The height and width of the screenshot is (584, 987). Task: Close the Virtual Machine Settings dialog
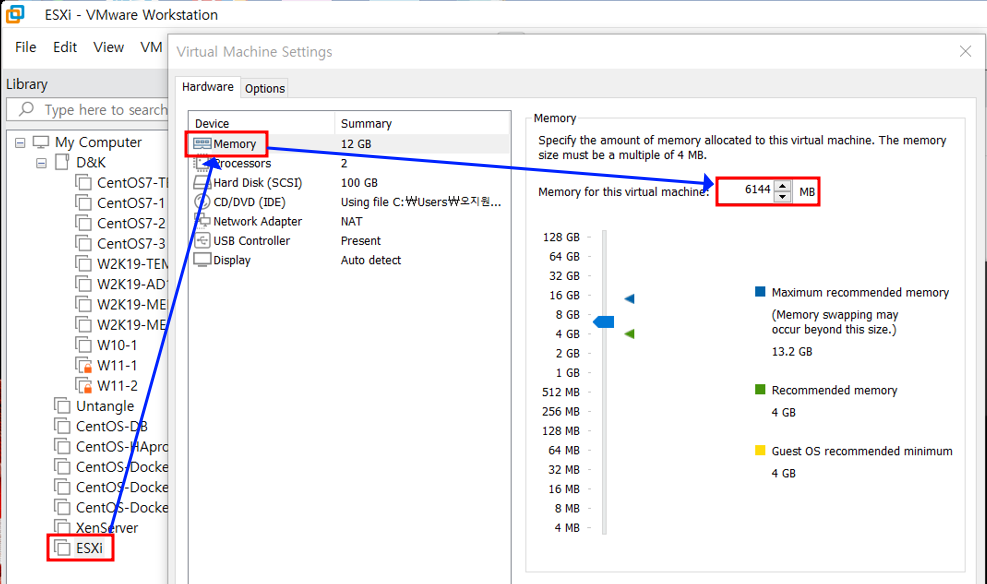(x=965, y=52)
